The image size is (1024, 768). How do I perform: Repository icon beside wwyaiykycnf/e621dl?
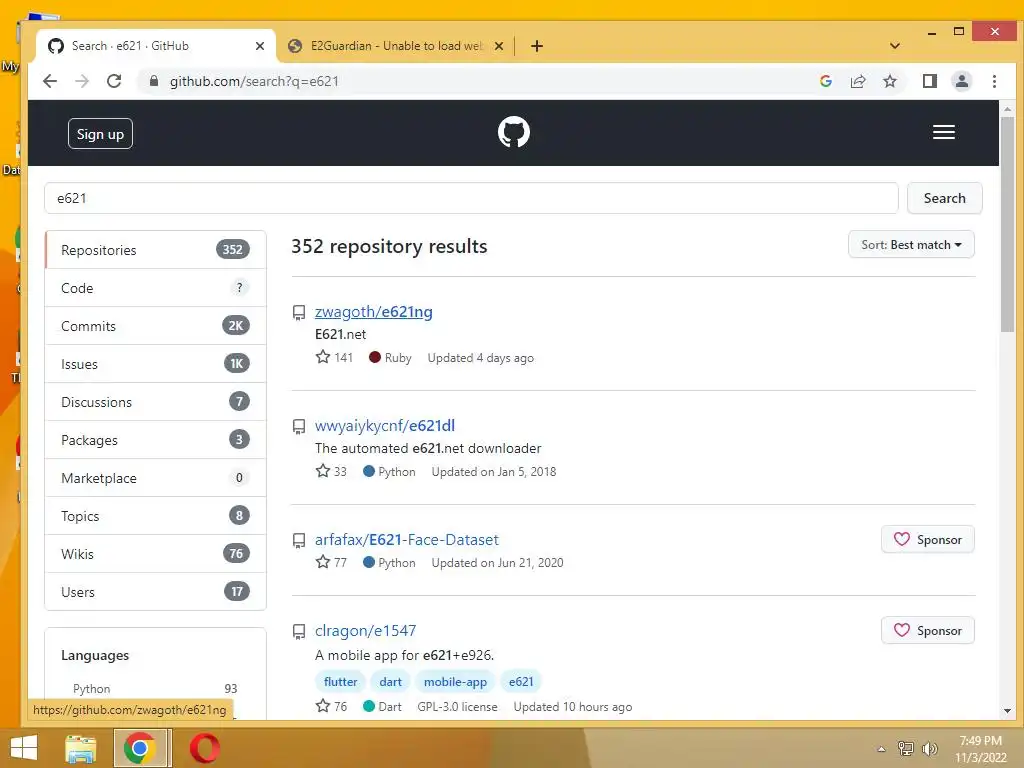click(x=298, y=426)
